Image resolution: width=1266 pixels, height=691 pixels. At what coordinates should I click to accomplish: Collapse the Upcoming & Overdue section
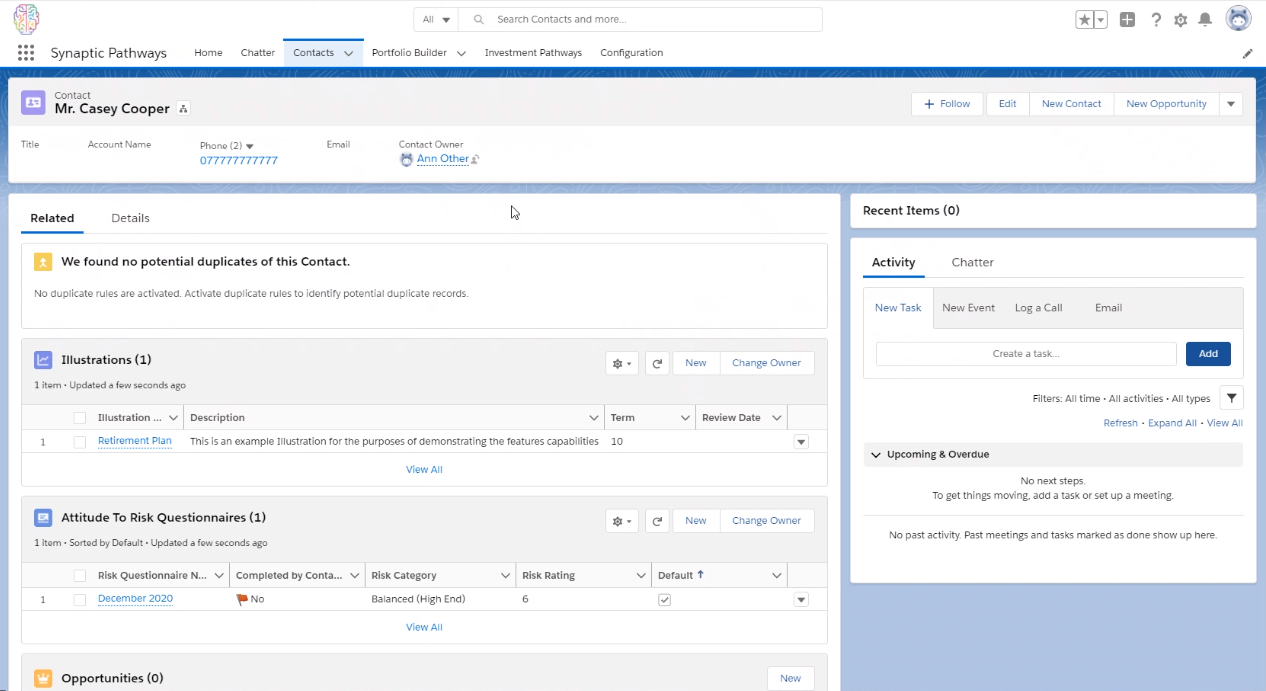click(x=877, y=455)
